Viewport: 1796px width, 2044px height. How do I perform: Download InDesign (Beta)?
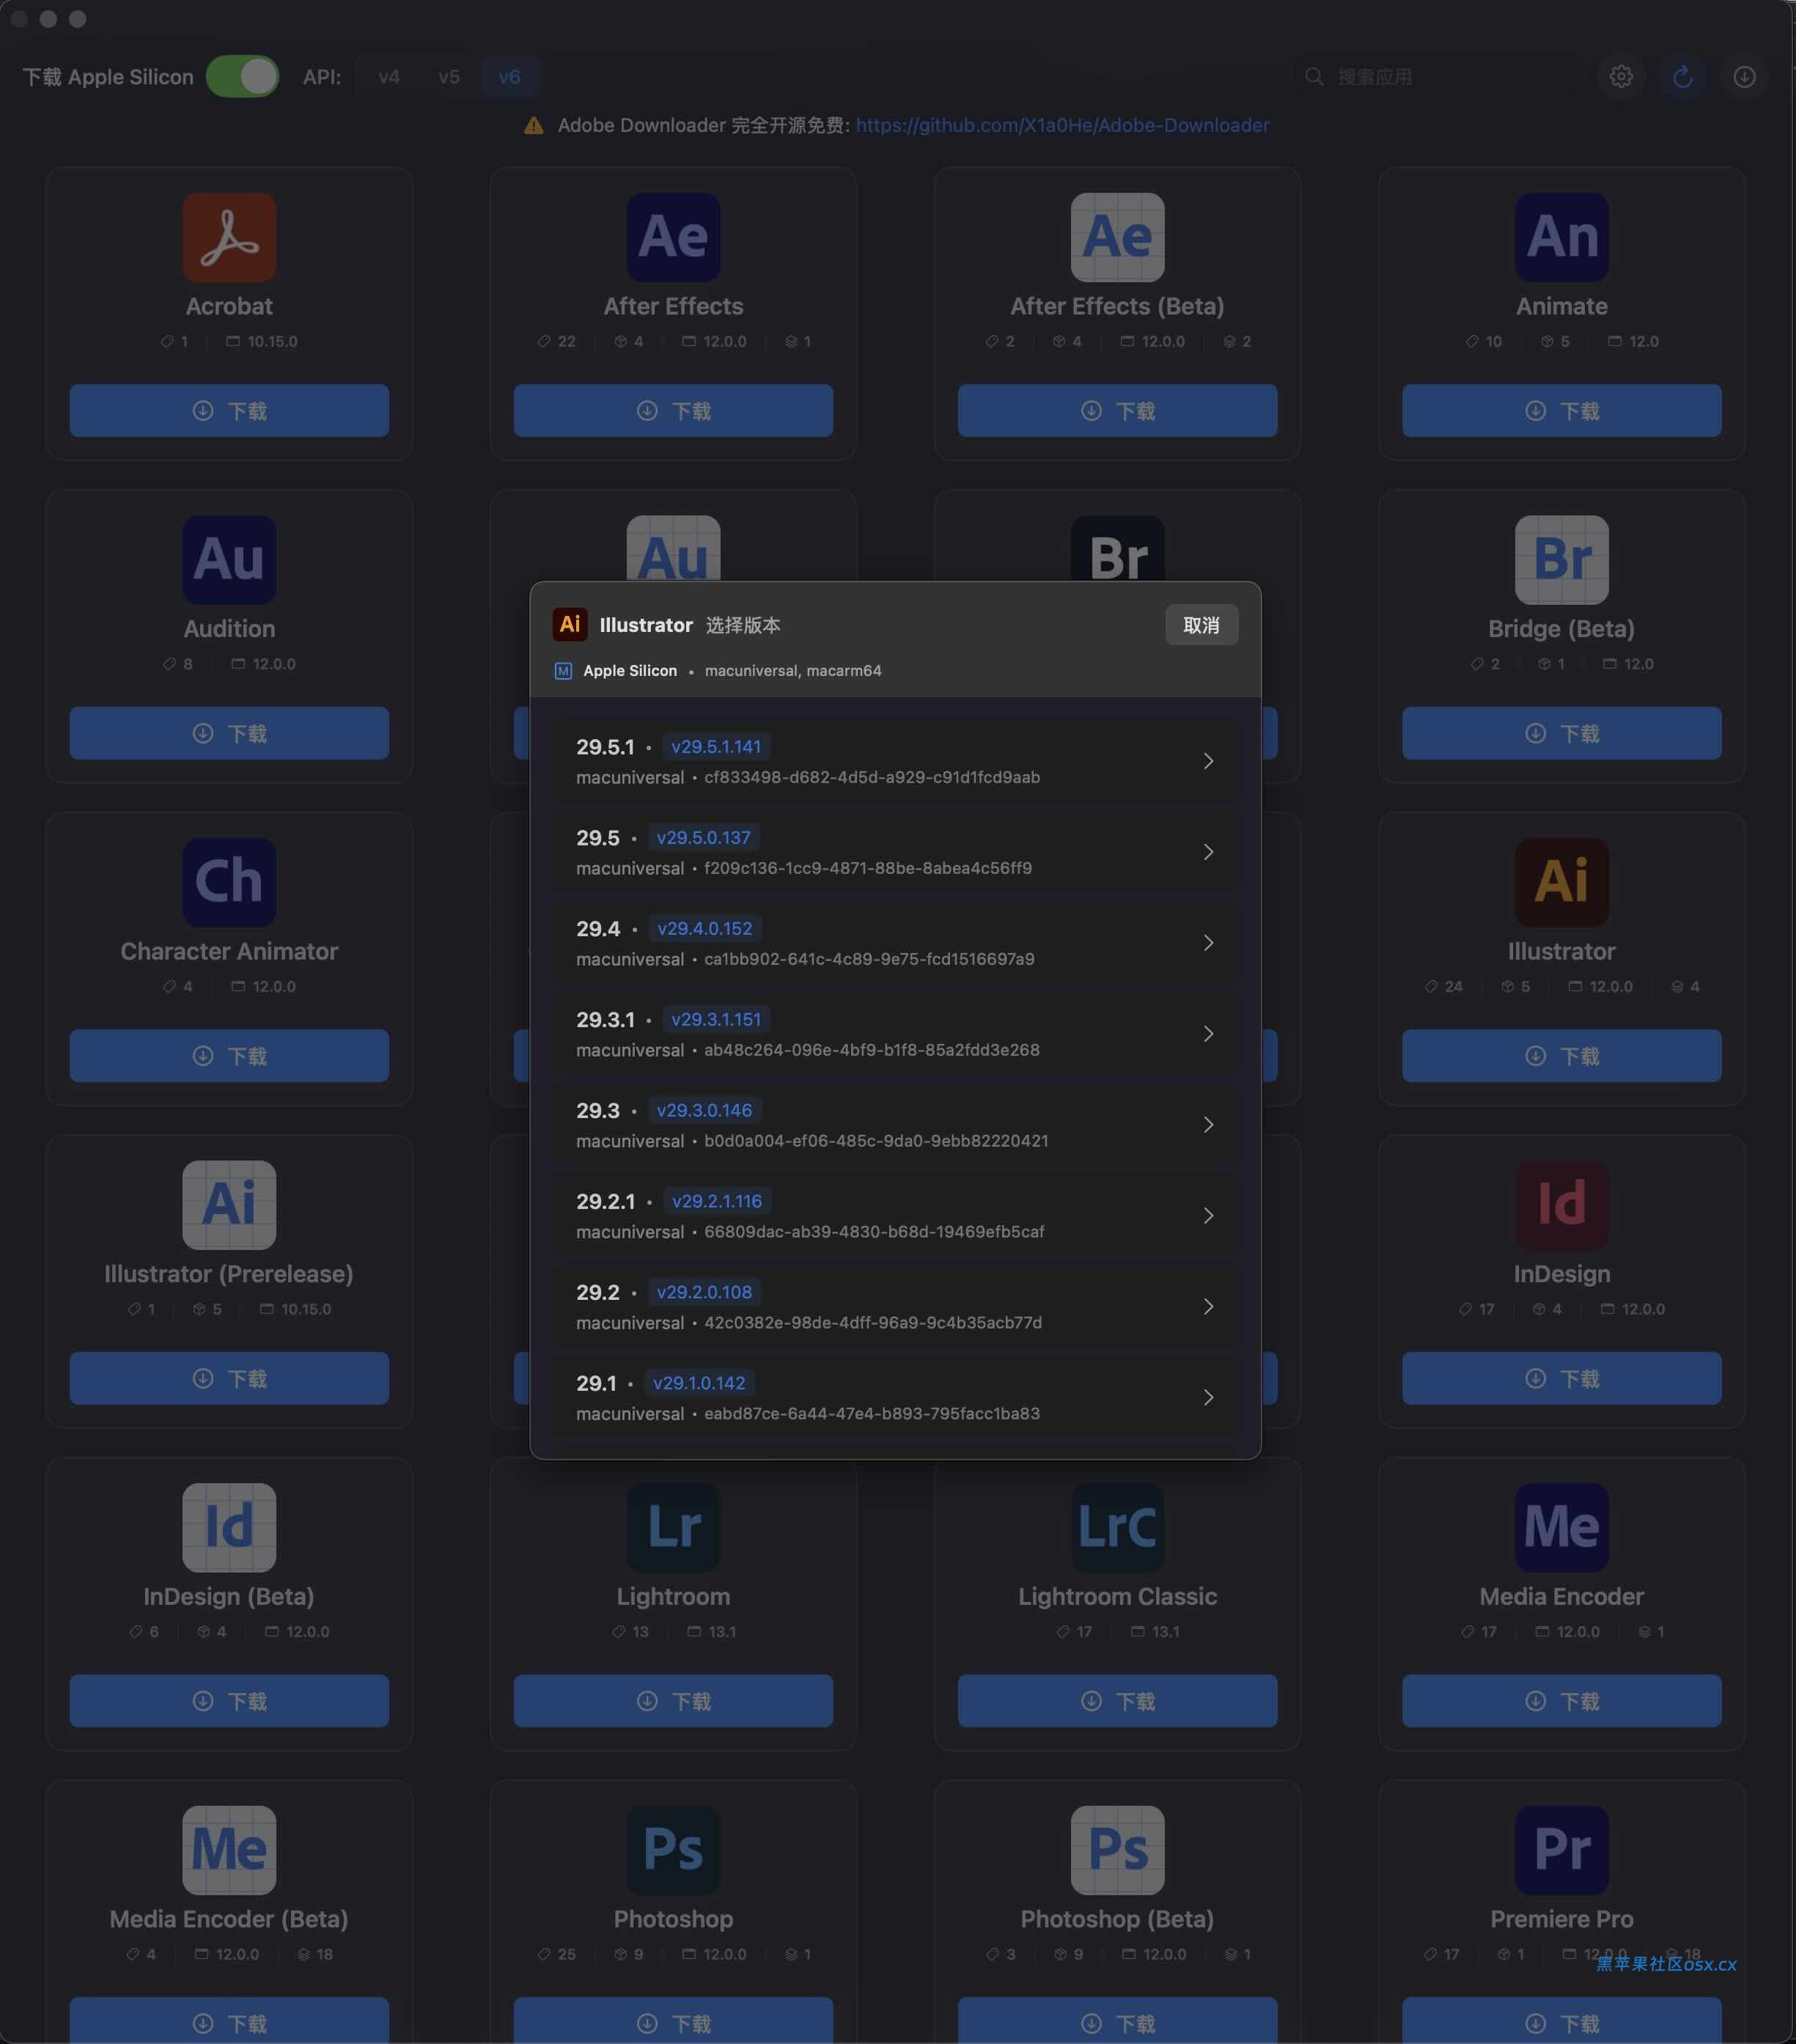click(229, 1701)
